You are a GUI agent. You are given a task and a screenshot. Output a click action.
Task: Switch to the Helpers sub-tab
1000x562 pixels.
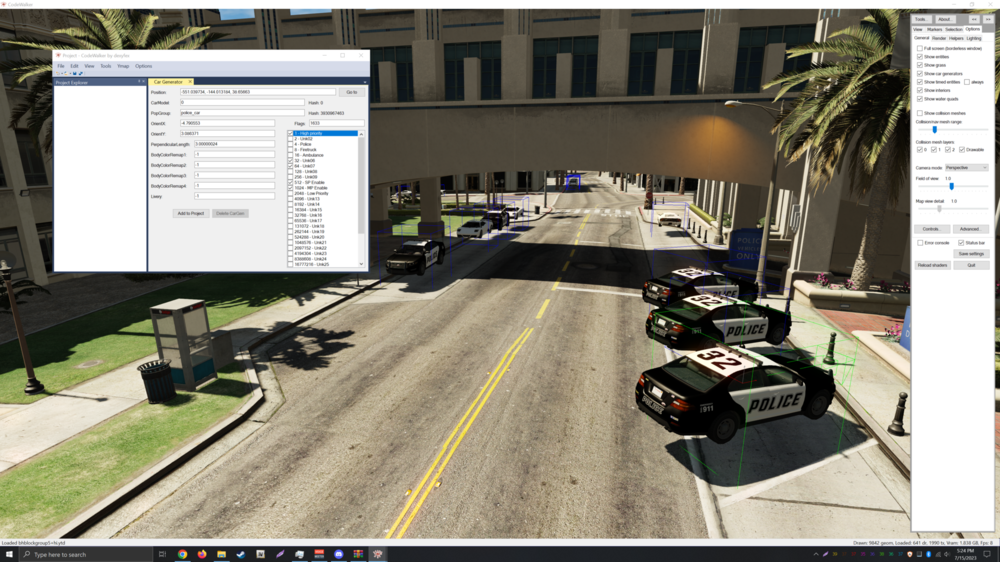(956, 38)
